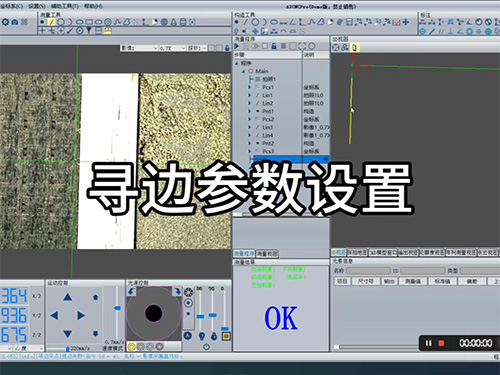
Task: Select the Rectangle tool in measurement tools
Action: coord(89,22)
